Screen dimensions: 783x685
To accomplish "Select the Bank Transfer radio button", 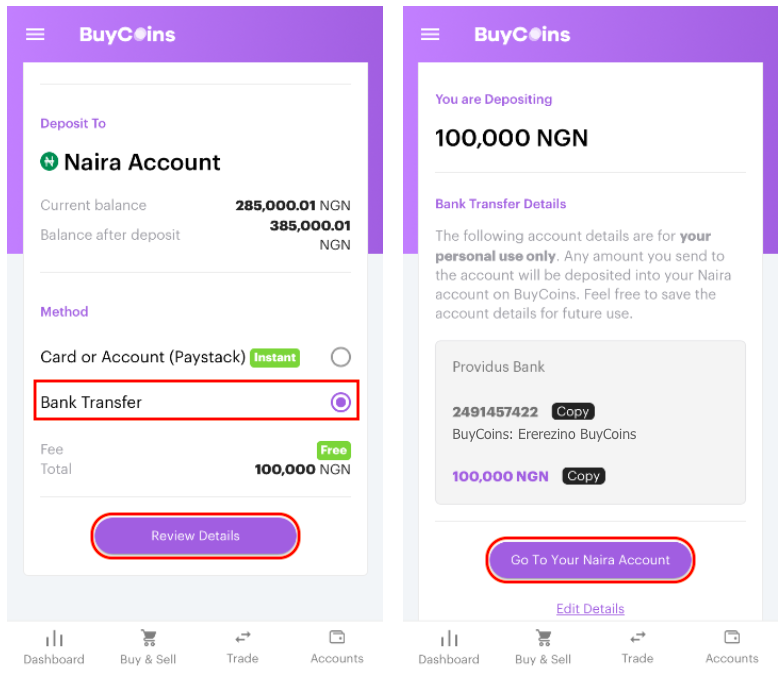I will [x=341, y=402].
